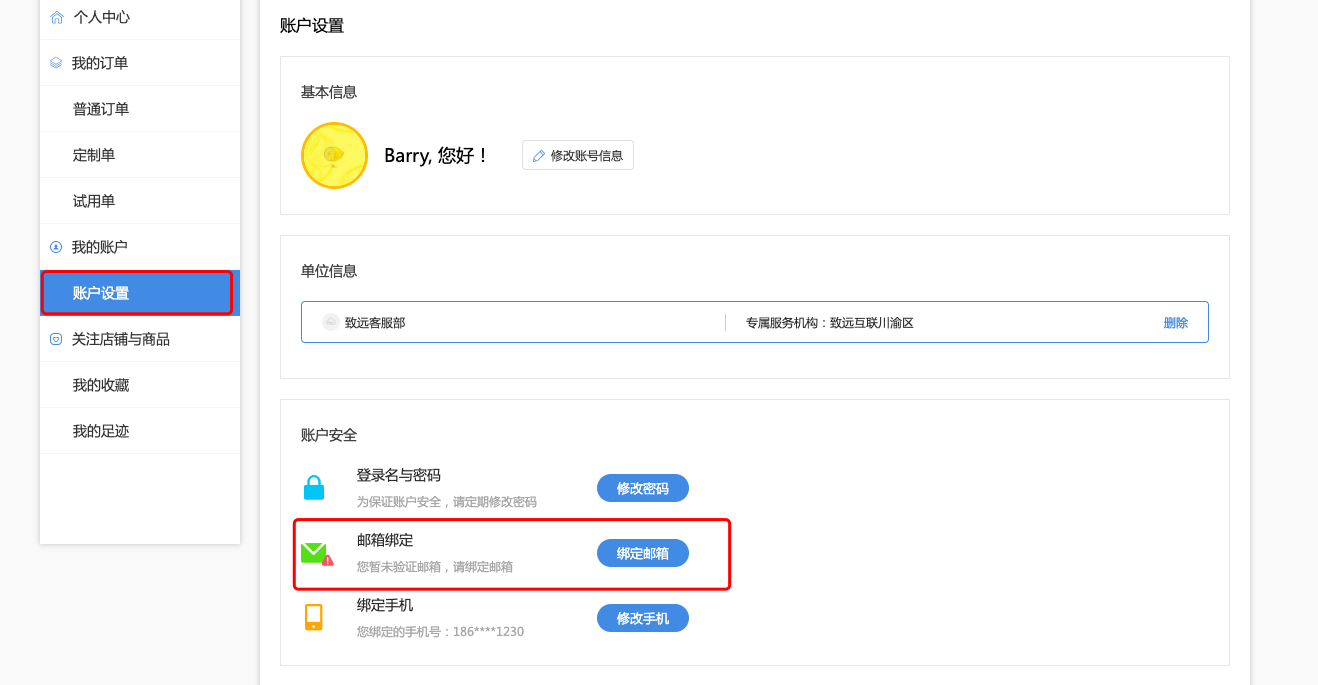
Task: Click the 绑定邮箱 button
Action: (643, 553)
